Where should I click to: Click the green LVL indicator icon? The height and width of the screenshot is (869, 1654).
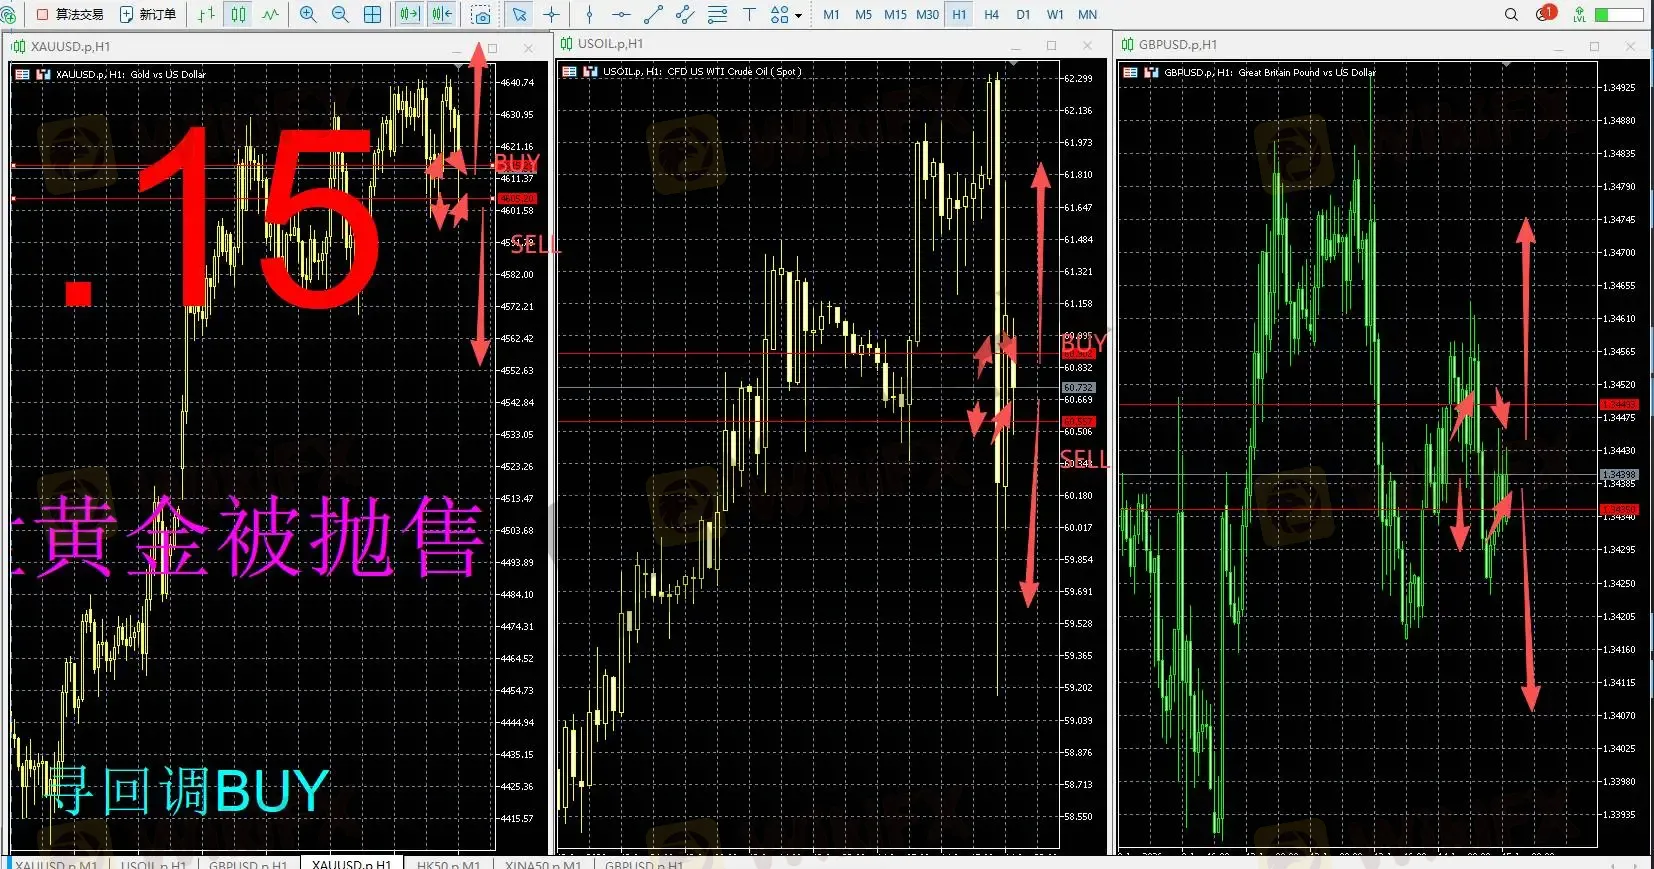tap(1579, 15)
